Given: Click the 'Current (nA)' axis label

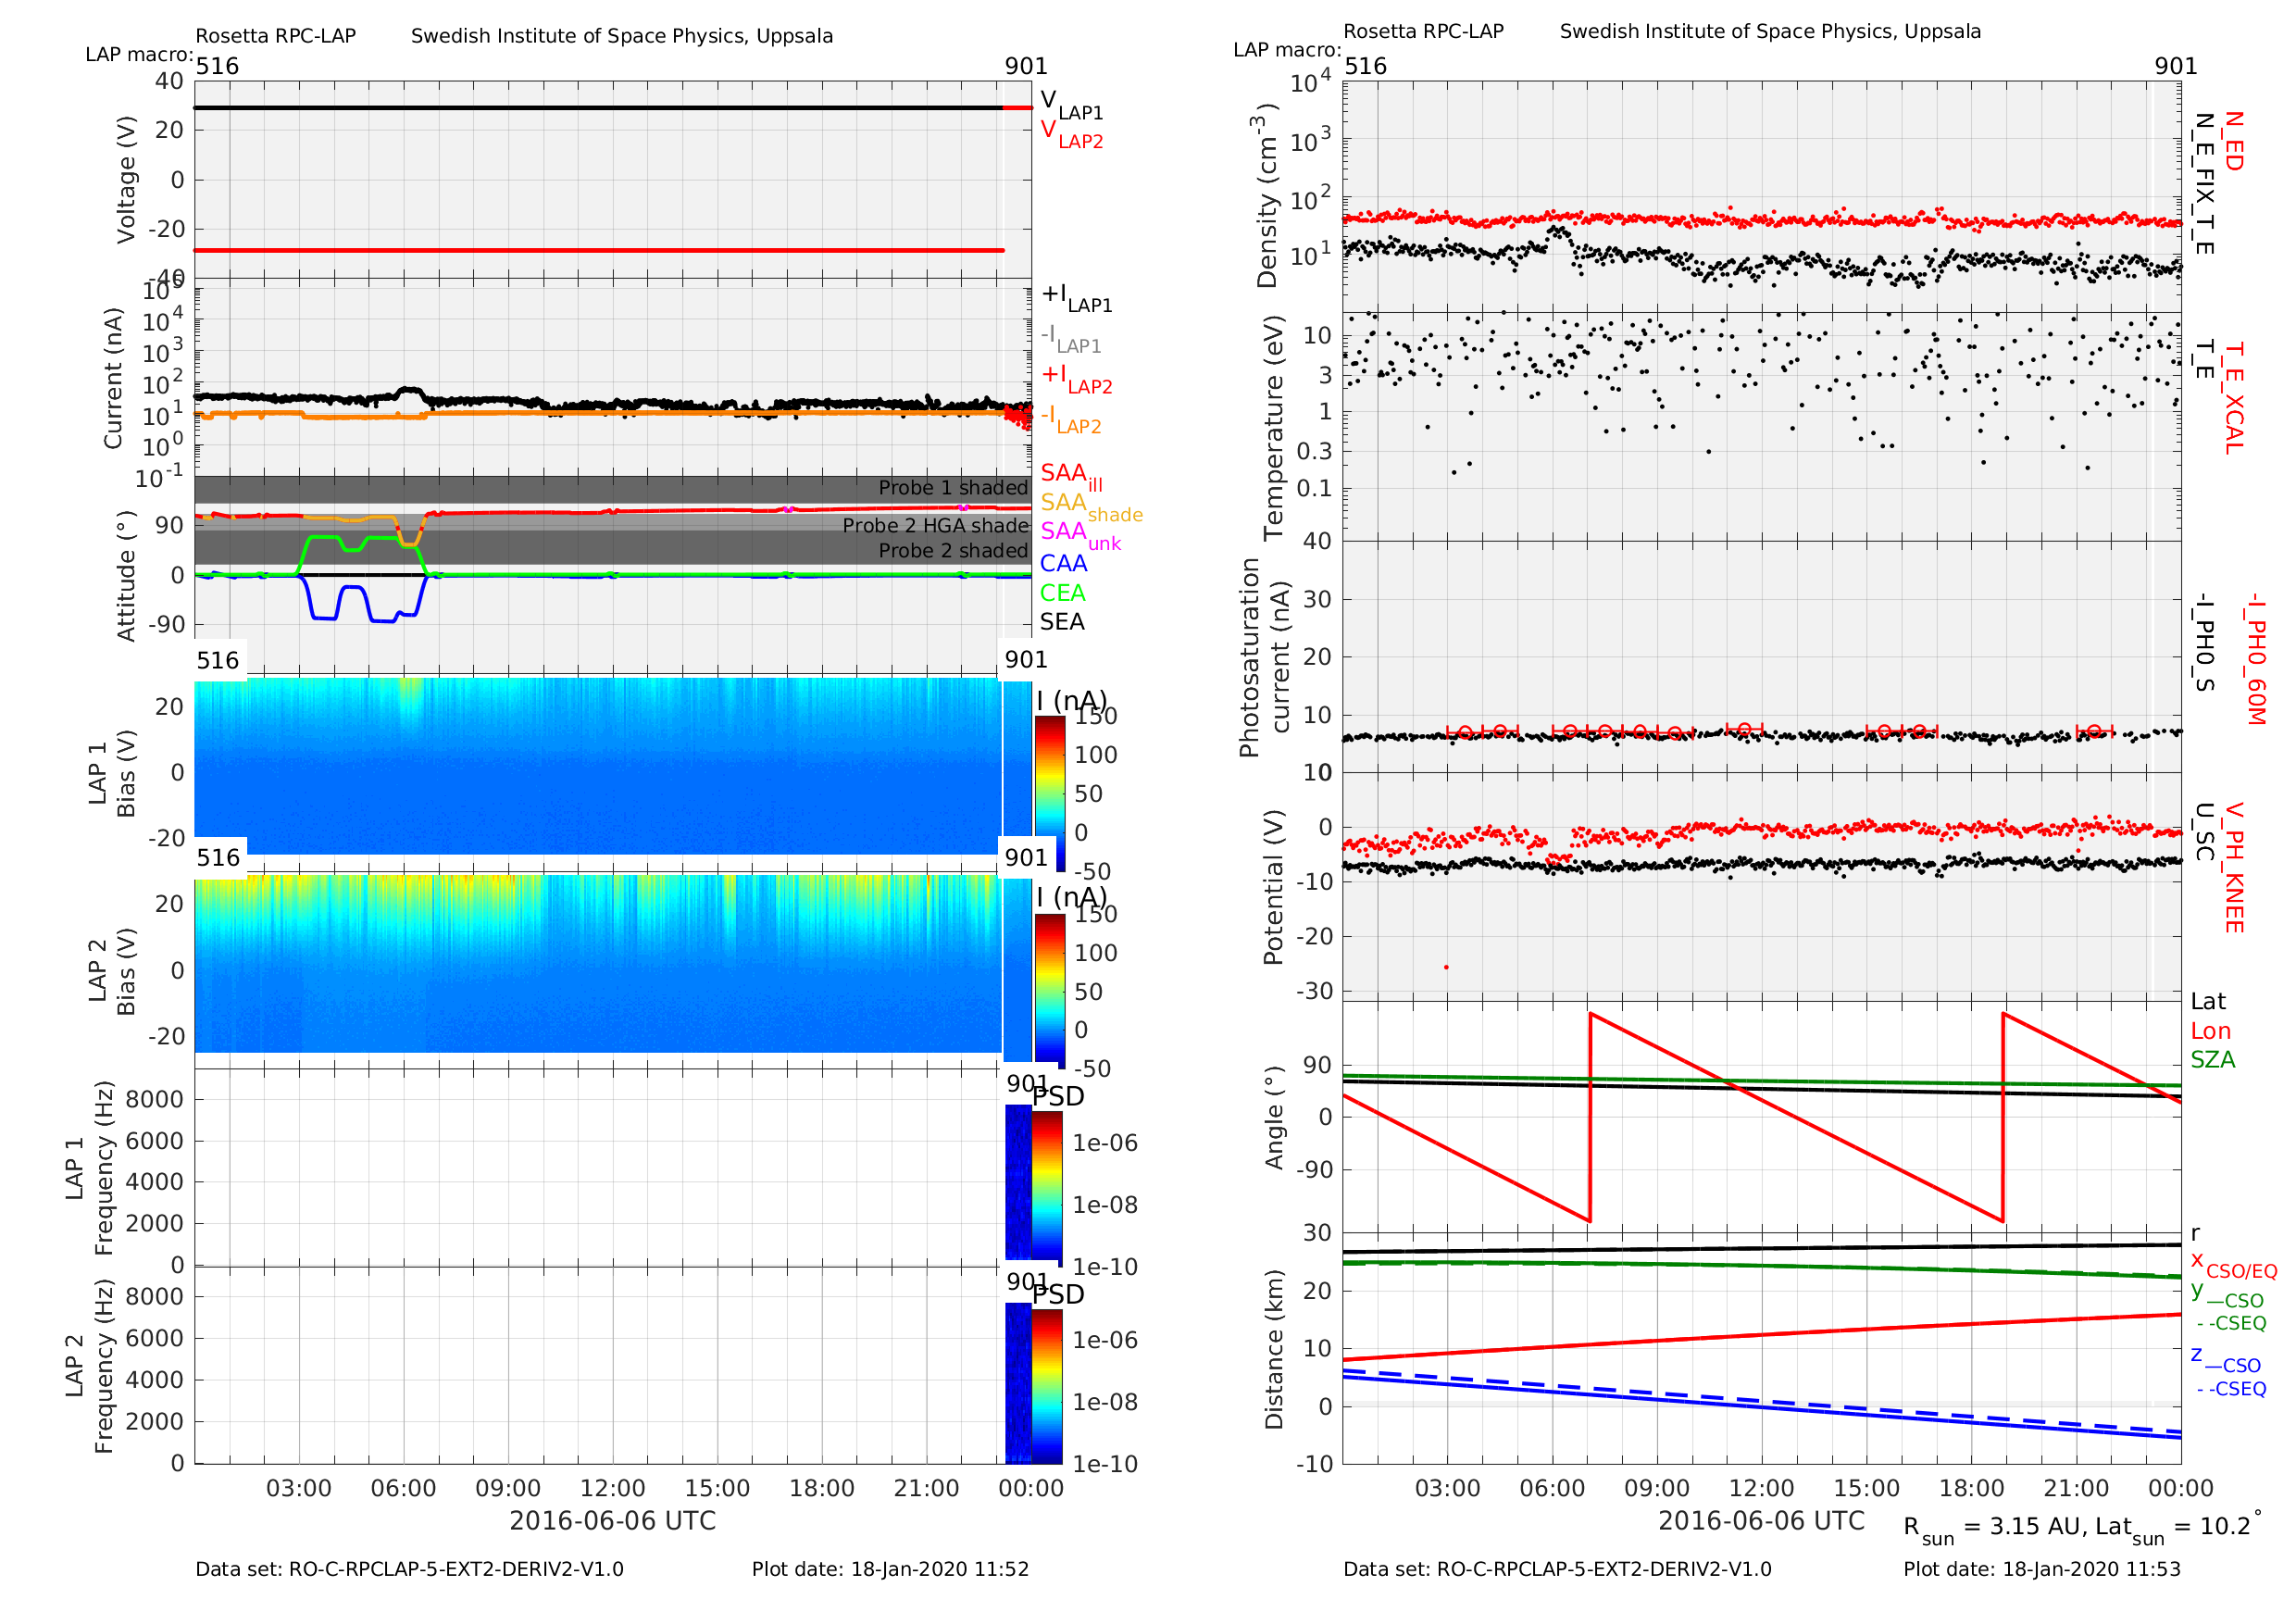Looking at the screenshot, I should click(112, 378).
